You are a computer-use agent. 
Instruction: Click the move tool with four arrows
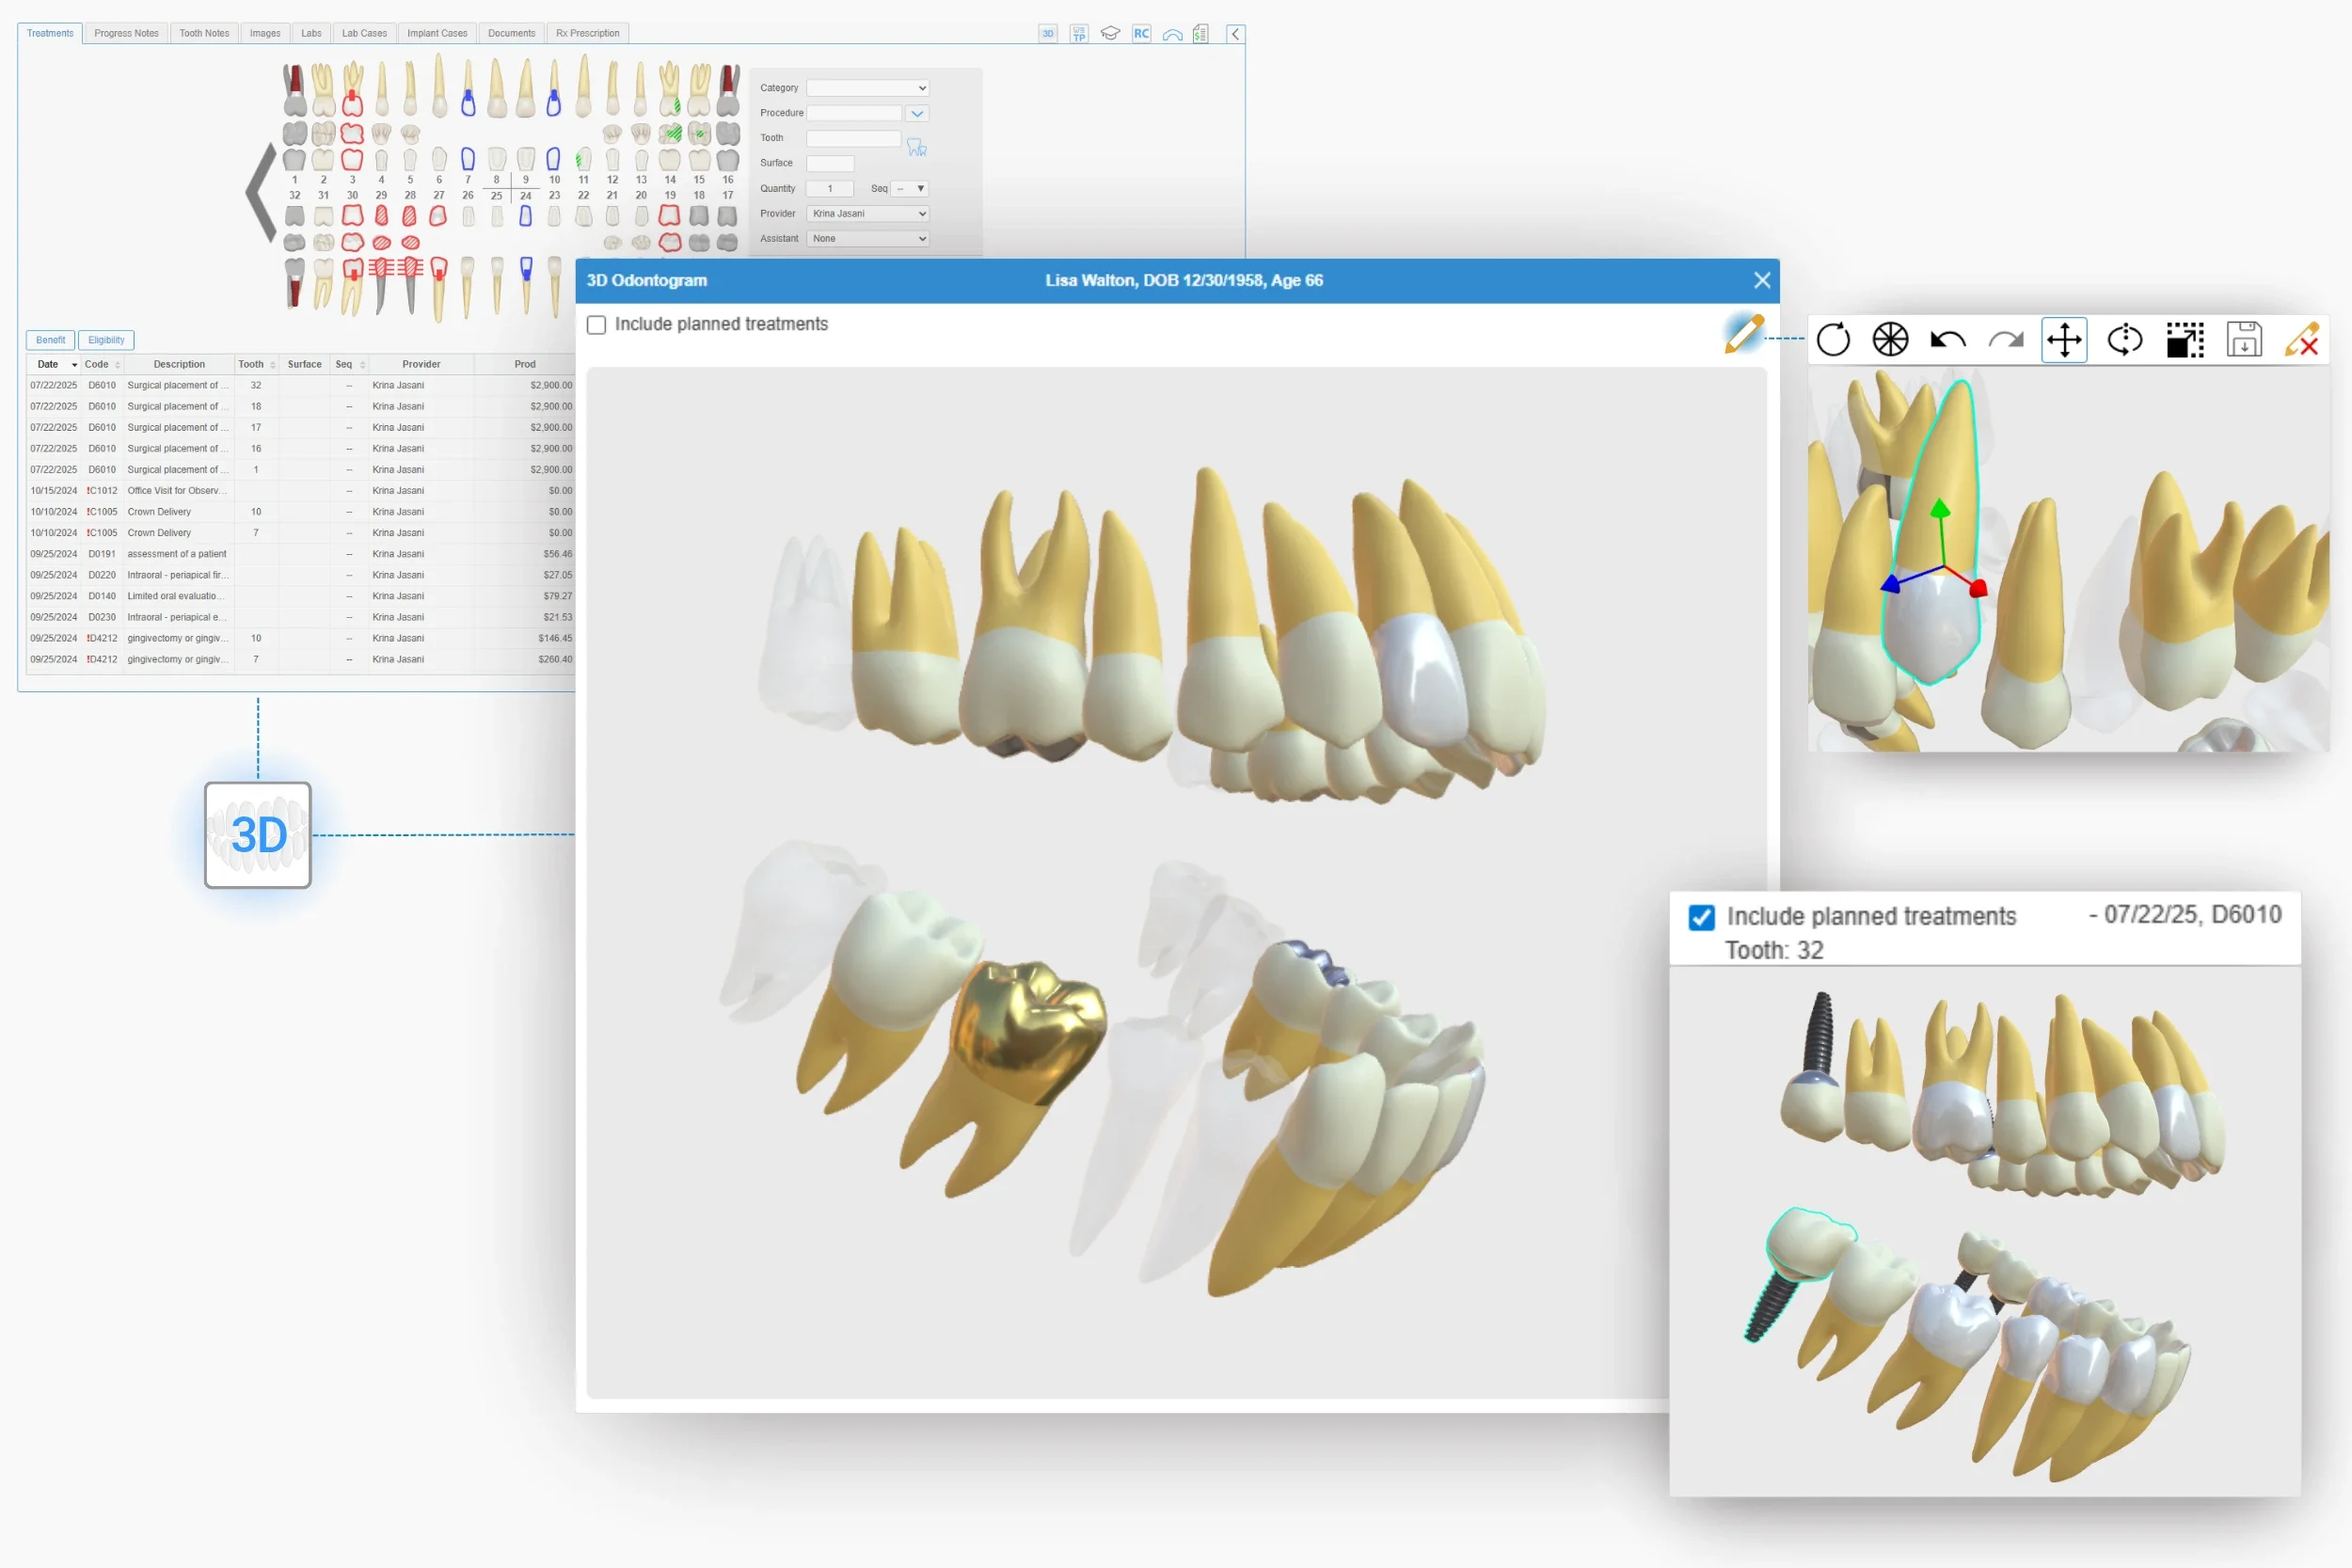[x=2064, y=340]
